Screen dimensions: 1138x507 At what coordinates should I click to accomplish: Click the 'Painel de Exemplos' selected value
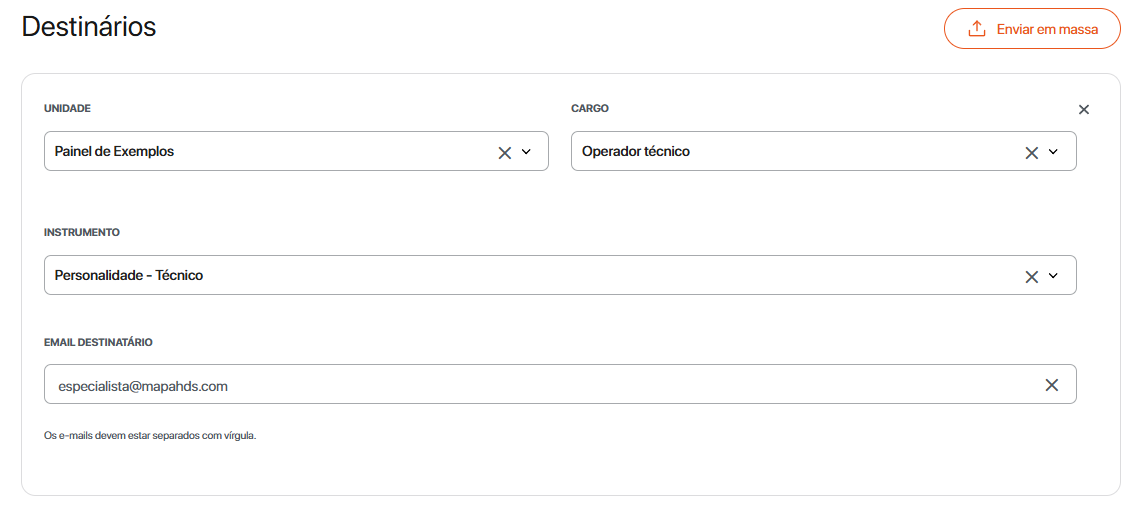[114, 152]
